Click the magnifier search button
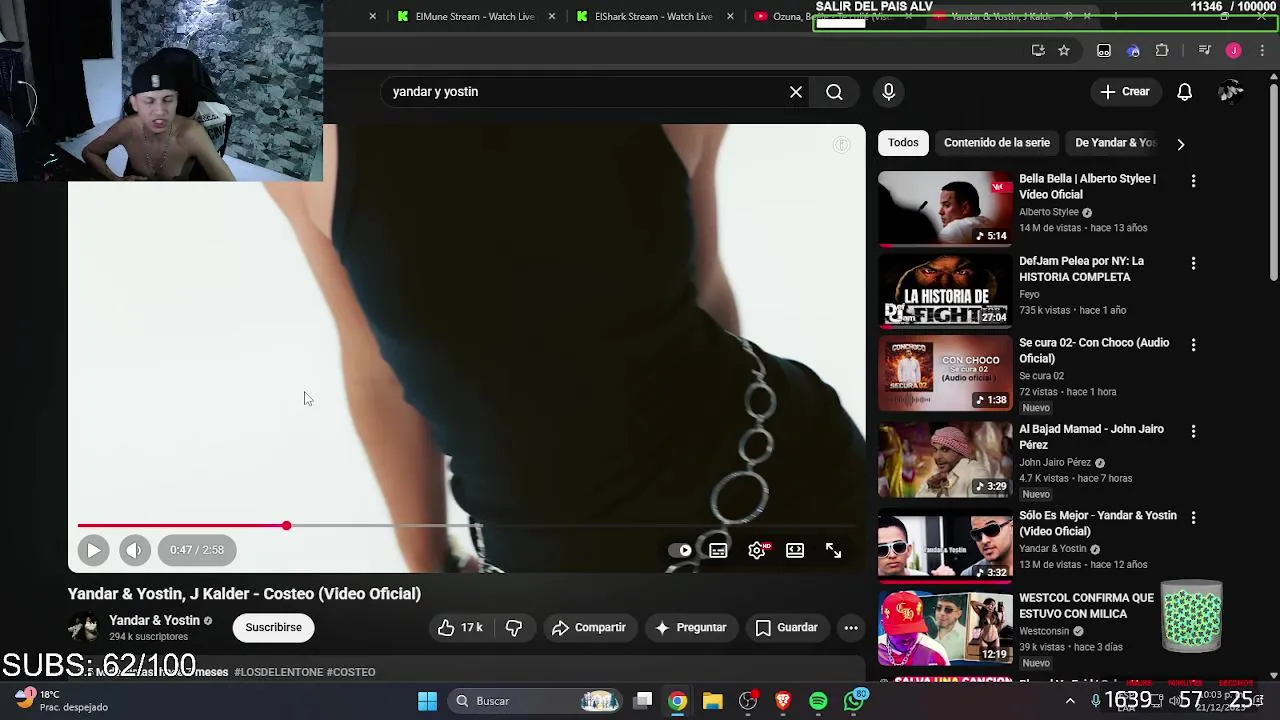1280x720 pixels. pyautogui.click(x=834, y=92)
